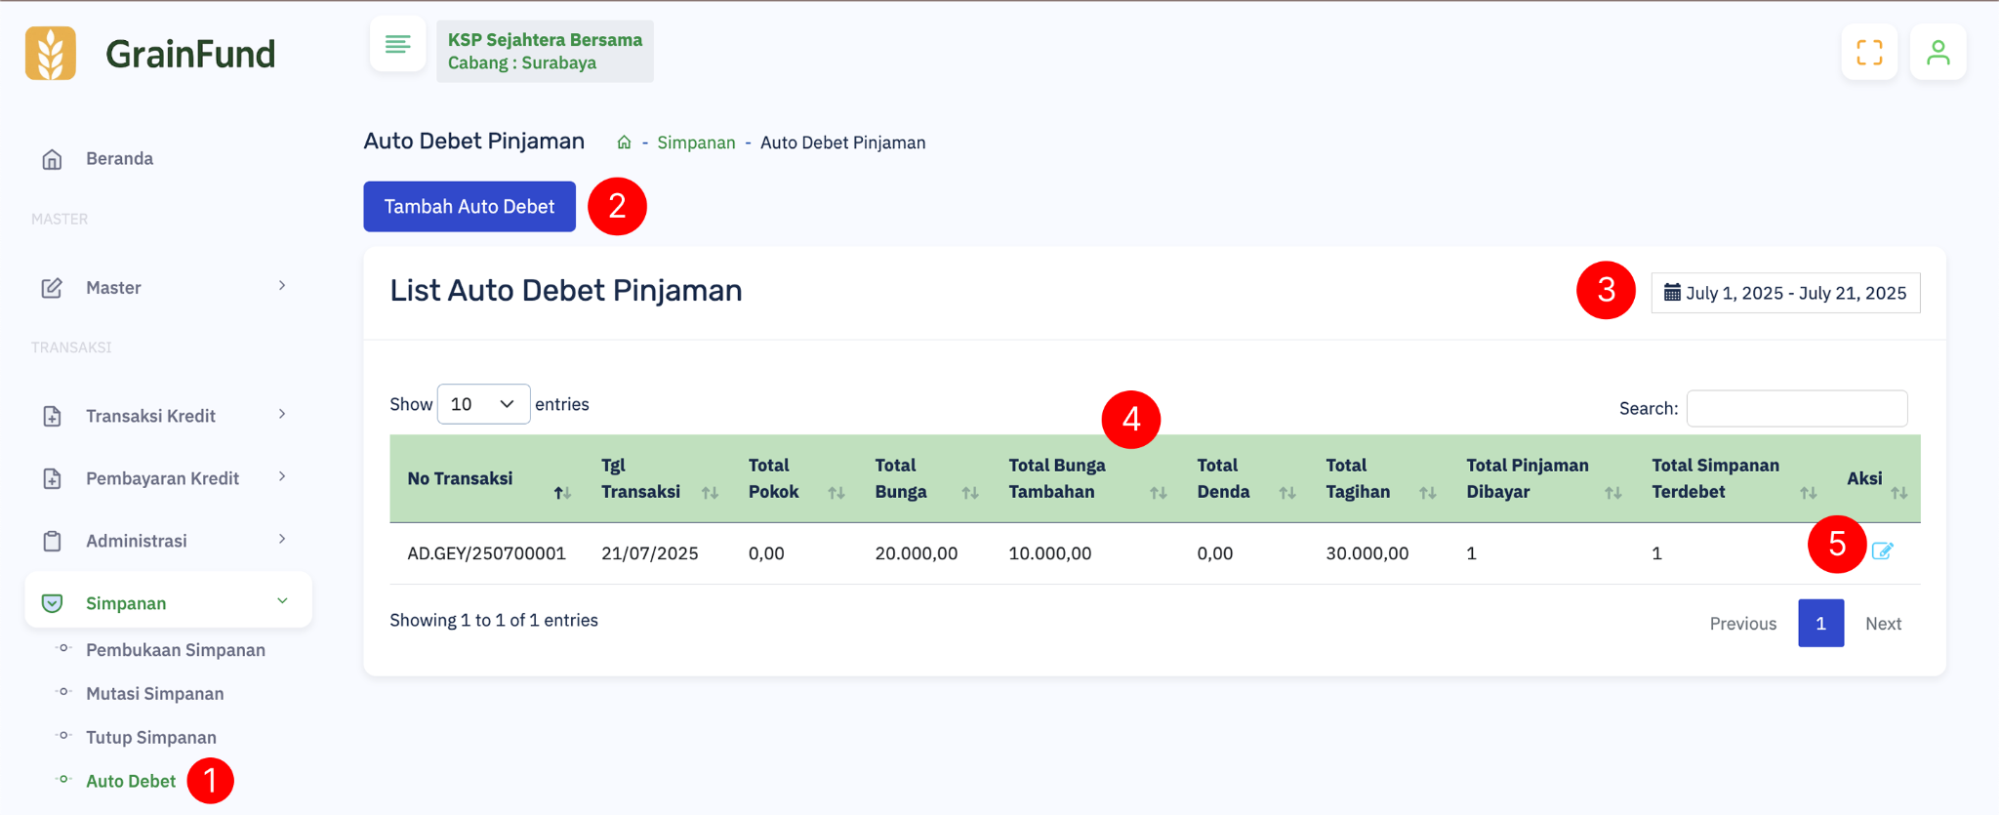Open the date range picker

1785,293
